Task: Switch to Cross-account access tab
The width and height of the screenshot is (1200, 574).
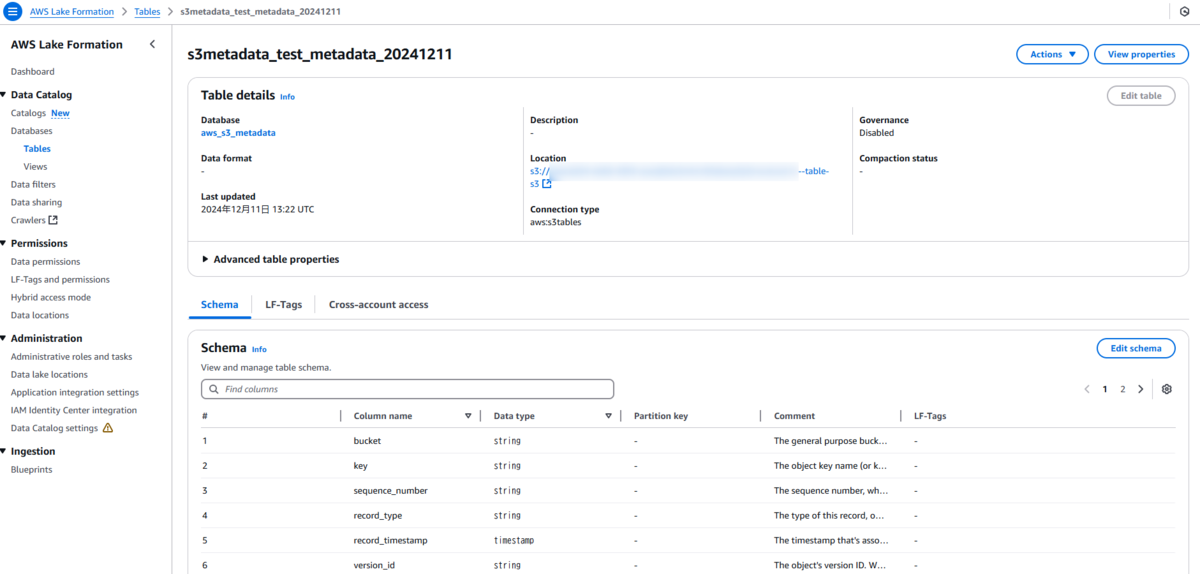Action: pyautogui.click(x=378, y=304)
